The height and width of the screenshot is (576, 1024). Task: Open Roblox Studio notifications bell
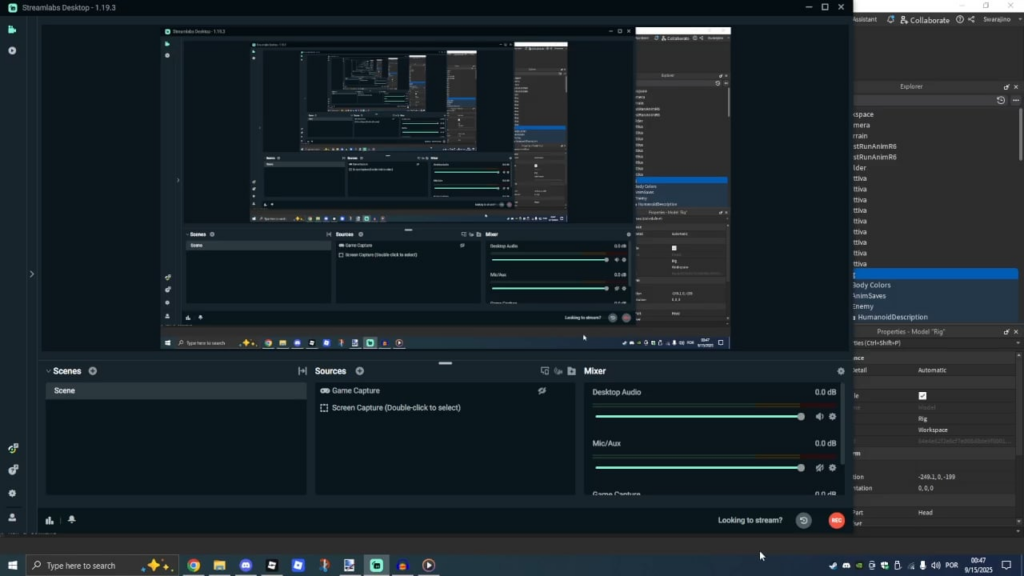891,20
